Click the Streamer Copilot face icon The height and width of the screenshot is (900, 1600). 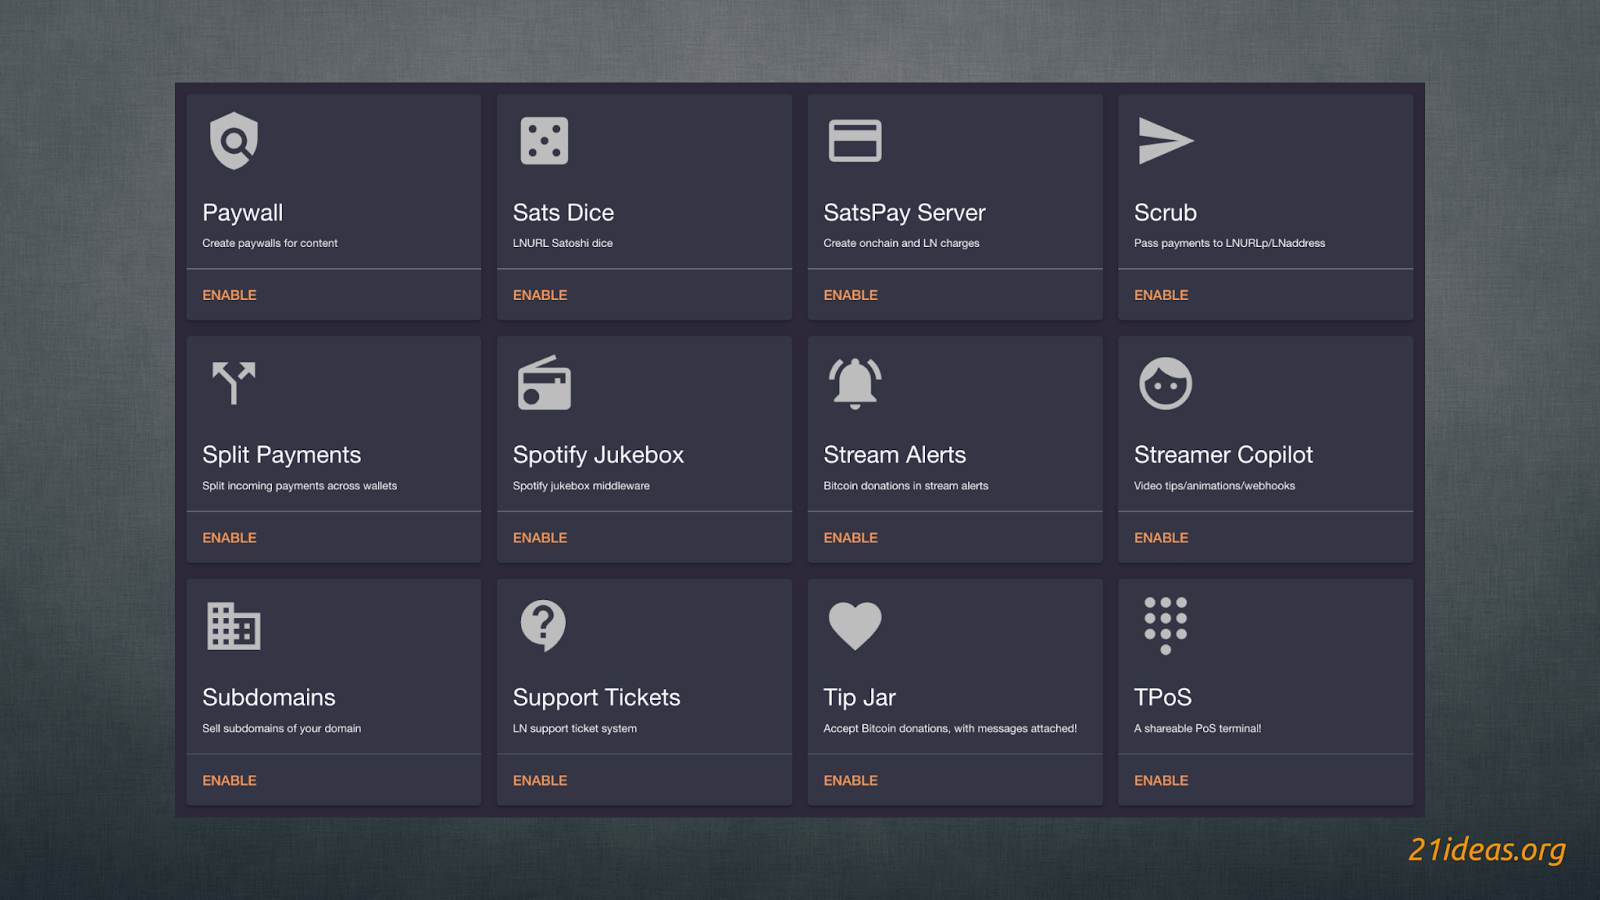(x=1165, y=383)
